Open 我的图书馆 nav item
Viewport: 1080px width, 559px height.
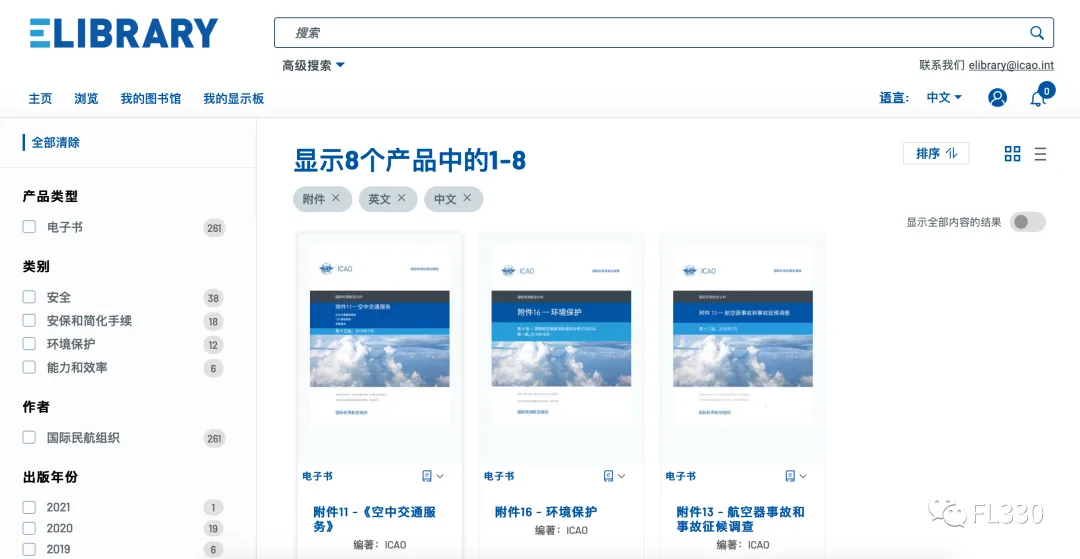tap(151, 98)
